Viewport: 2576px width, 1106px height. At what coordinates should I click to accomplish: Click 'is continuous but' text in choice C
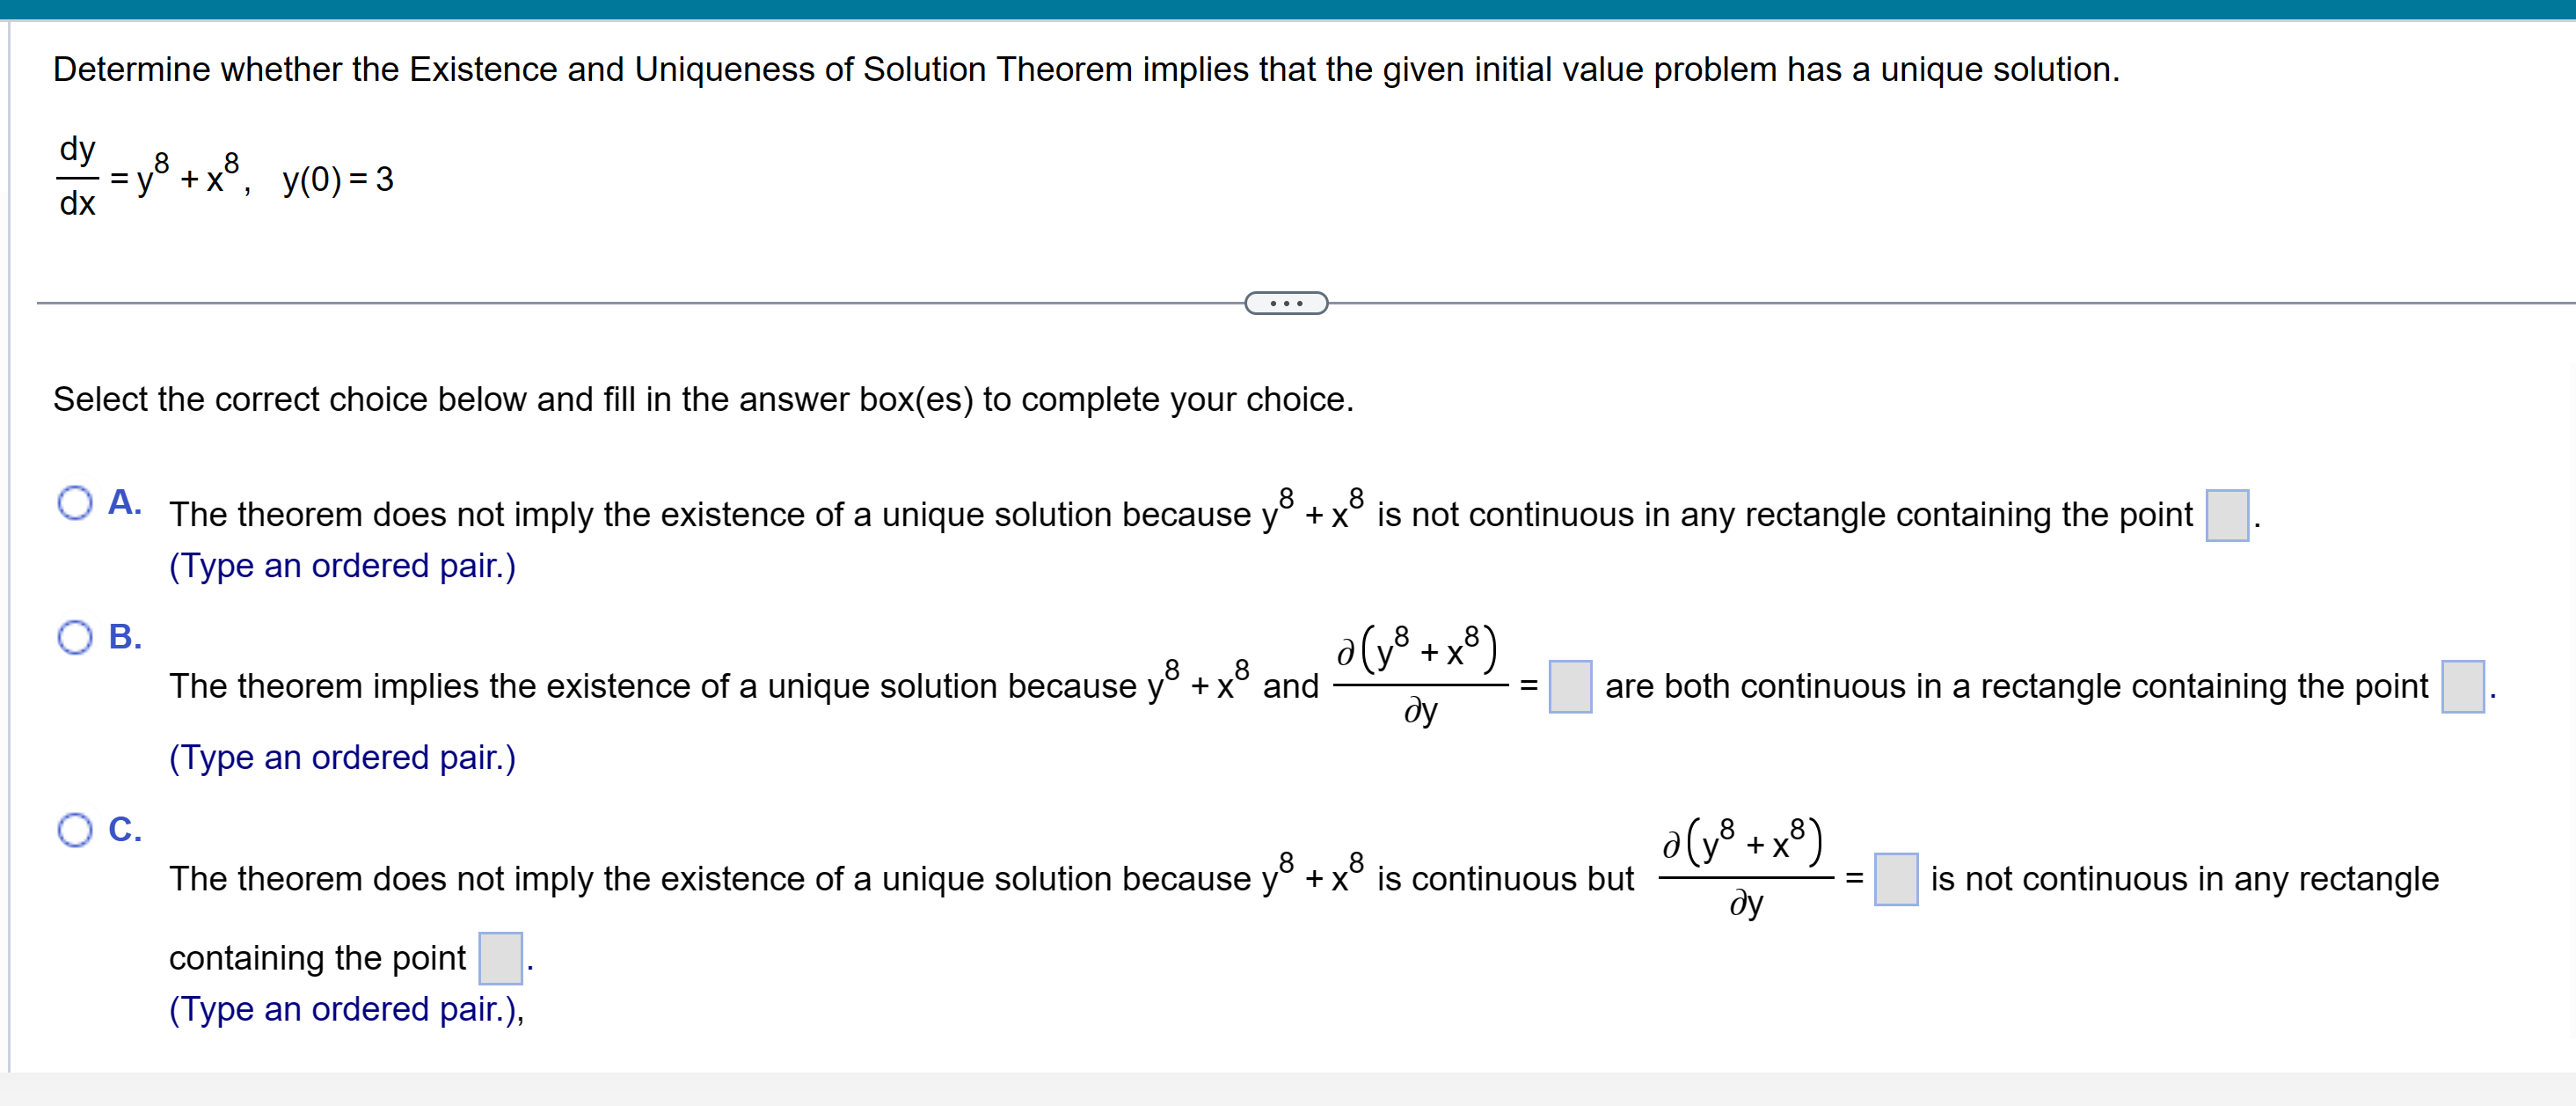pyautogui.click(x=1505, y=879)
